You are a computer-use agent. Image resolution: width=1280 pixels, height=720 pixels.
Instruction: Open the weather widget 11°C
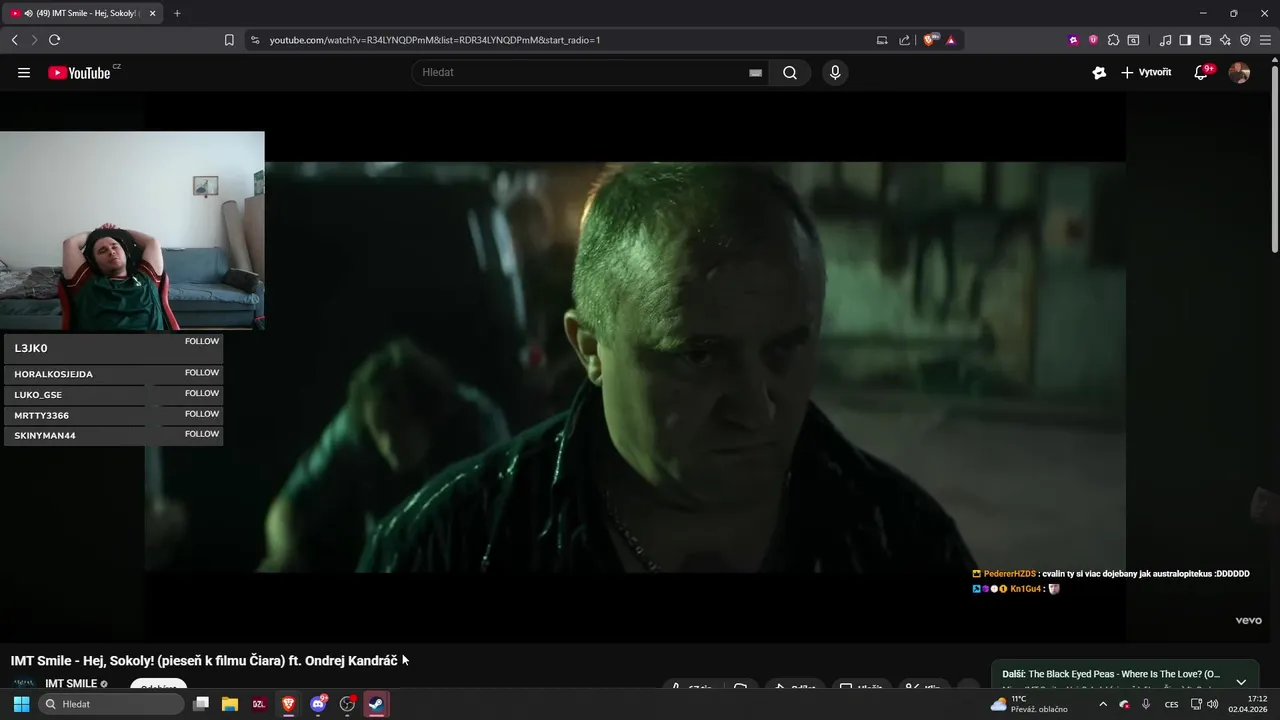pos(1029,704)
